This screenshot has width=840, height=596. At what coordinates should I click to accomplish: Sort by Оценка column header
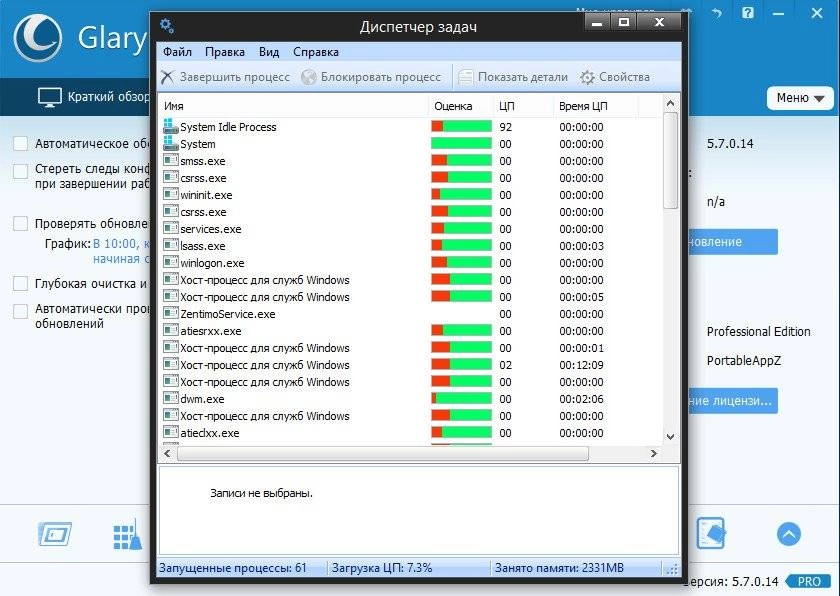click(x=461, y=106)
